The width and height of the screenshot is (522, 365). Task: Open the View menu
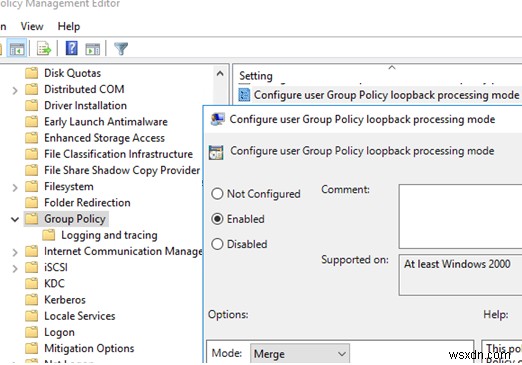point(32,26)
